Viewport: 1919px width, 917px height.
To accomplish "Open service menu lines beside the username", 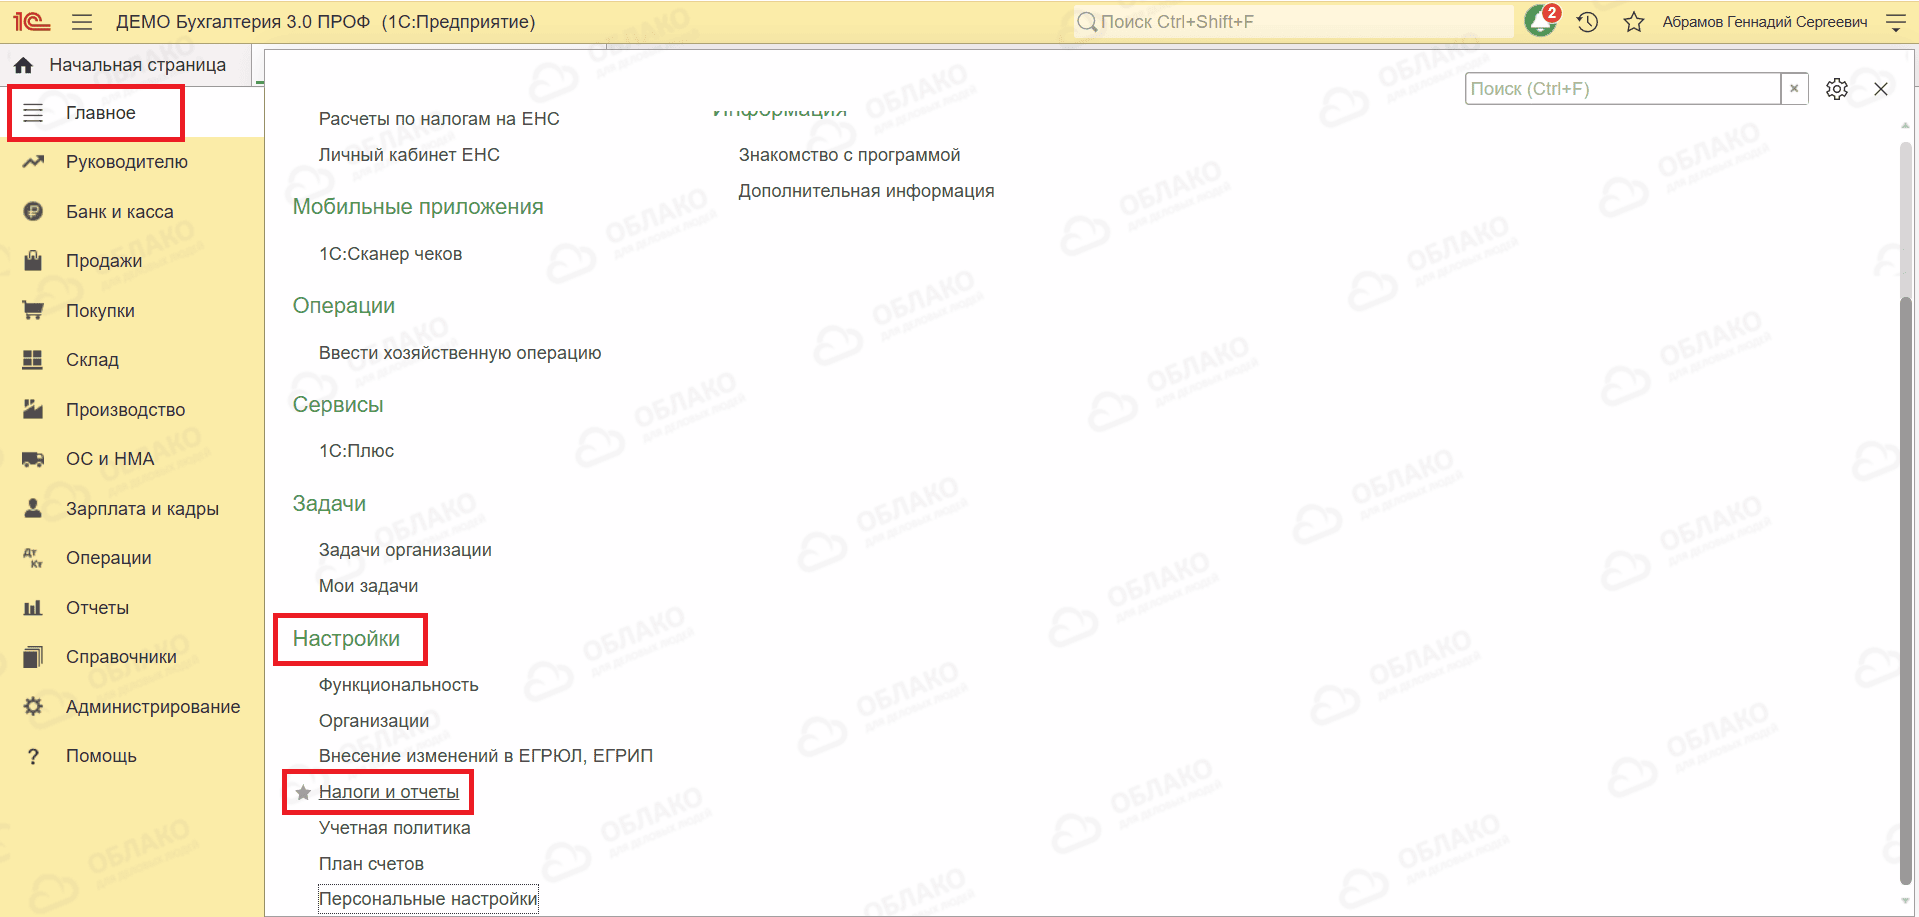I will tap(1895, 21).
